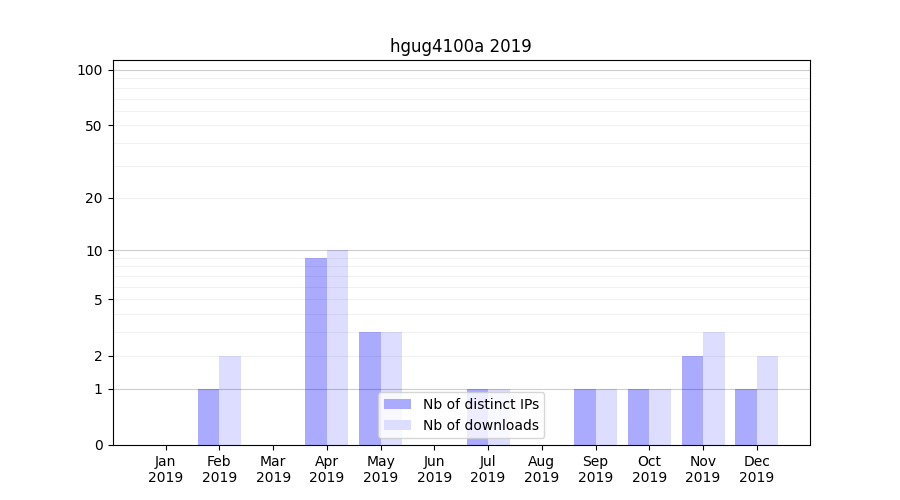The height and width of the screenshot is (500, 900).
Task: Click the light lavender downloads legend swatch
Action: (x=397, y=425)
